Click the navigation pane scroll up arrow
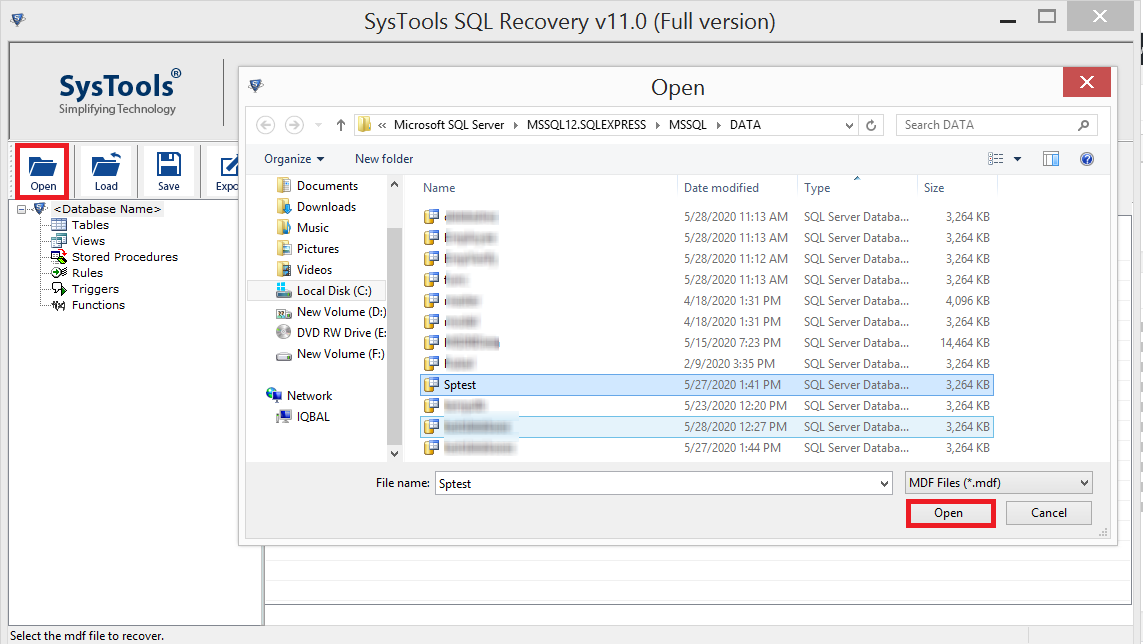Screen dimensions: 1143x644 pyautogui.click(x=394, y=185)
